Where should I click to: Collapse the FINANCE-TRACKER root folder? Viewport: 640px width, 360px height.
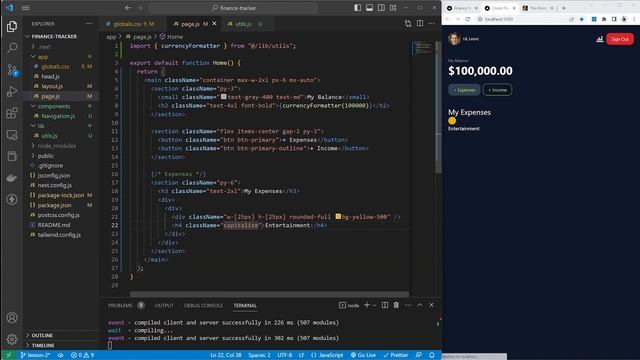[61, 36]
